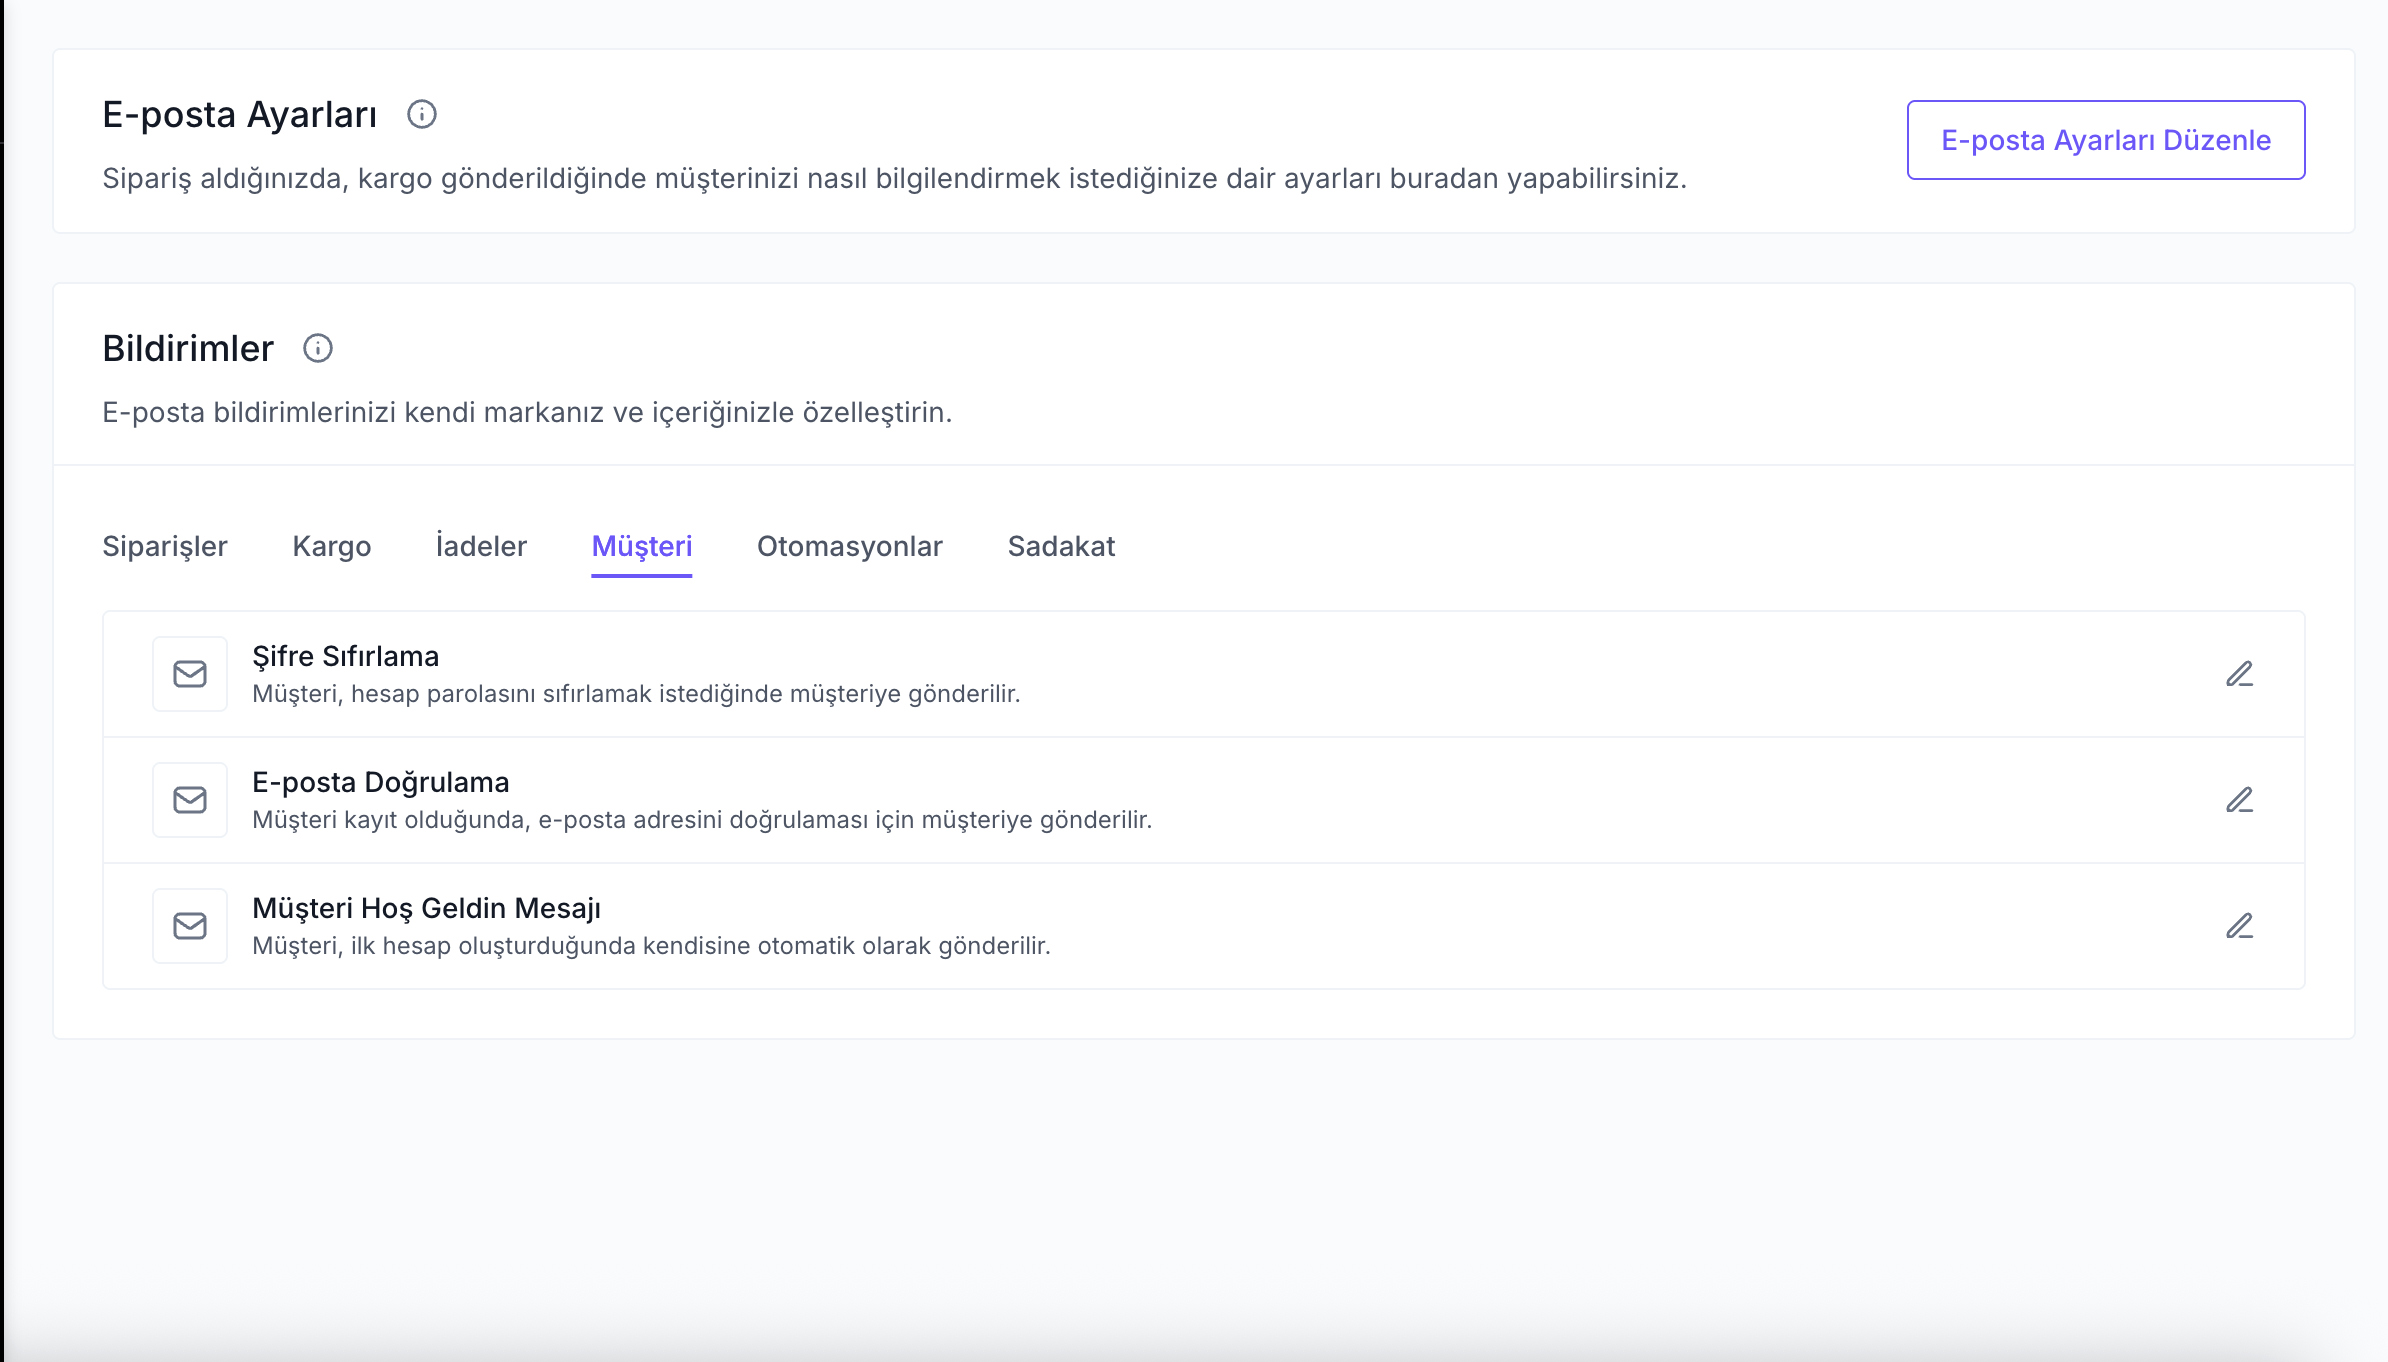2388x1362 pixels.
Task: Switch to the Sadakat tab
Action: click(1061, 546)
